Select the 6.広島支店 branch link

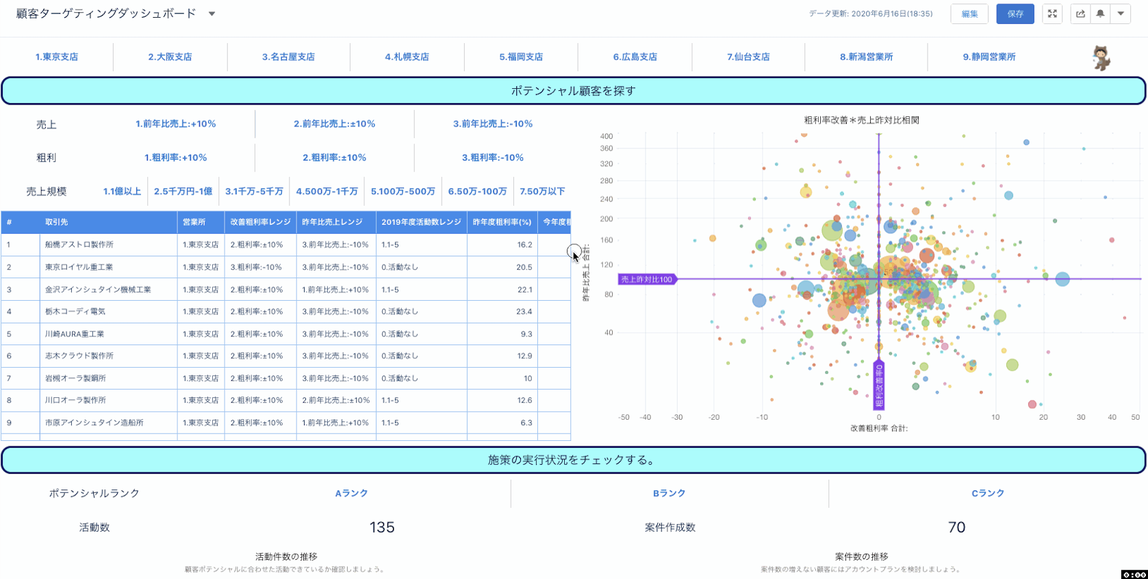tap(635, 56)
